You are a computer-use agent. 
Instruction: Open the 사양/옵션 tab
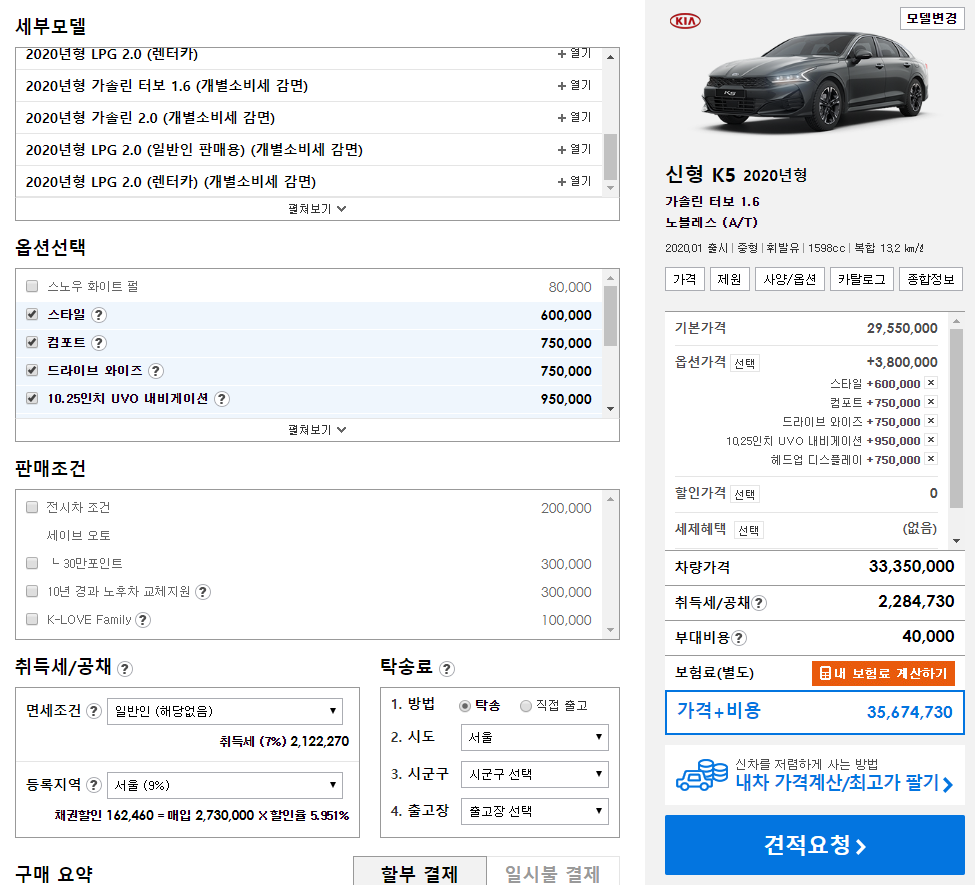point(790,279)
